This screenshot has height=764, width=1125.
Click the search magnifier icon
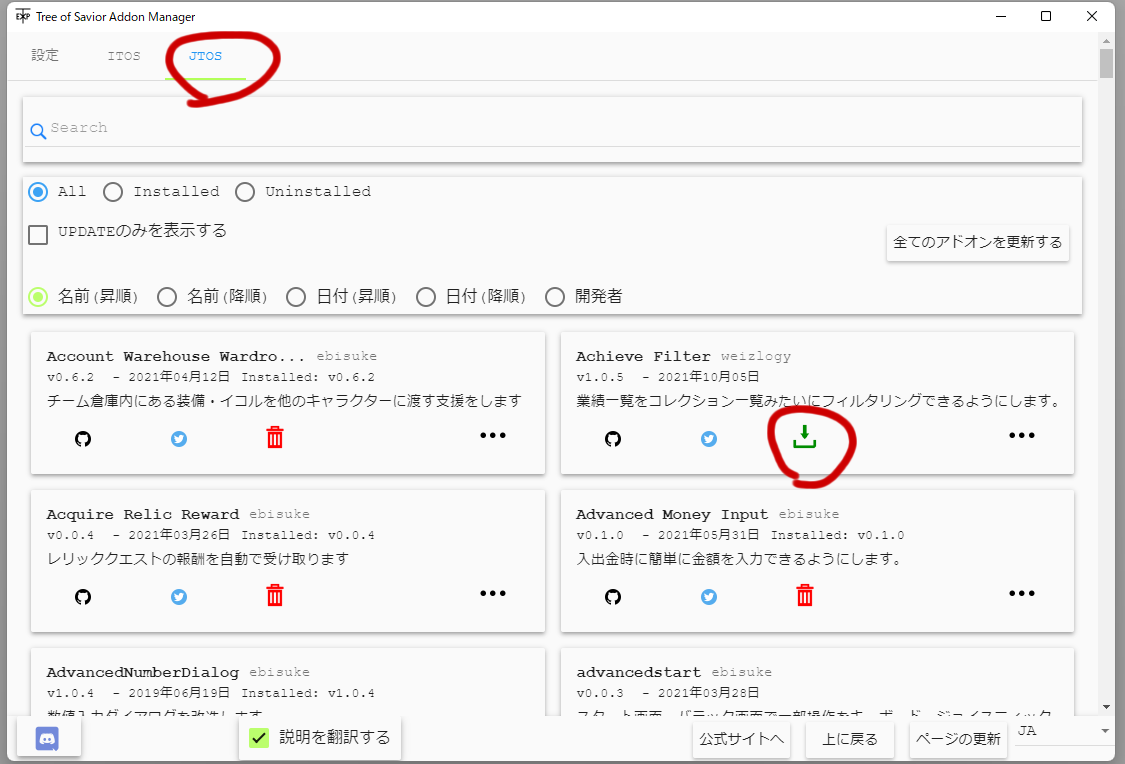[x=38, y=131]
